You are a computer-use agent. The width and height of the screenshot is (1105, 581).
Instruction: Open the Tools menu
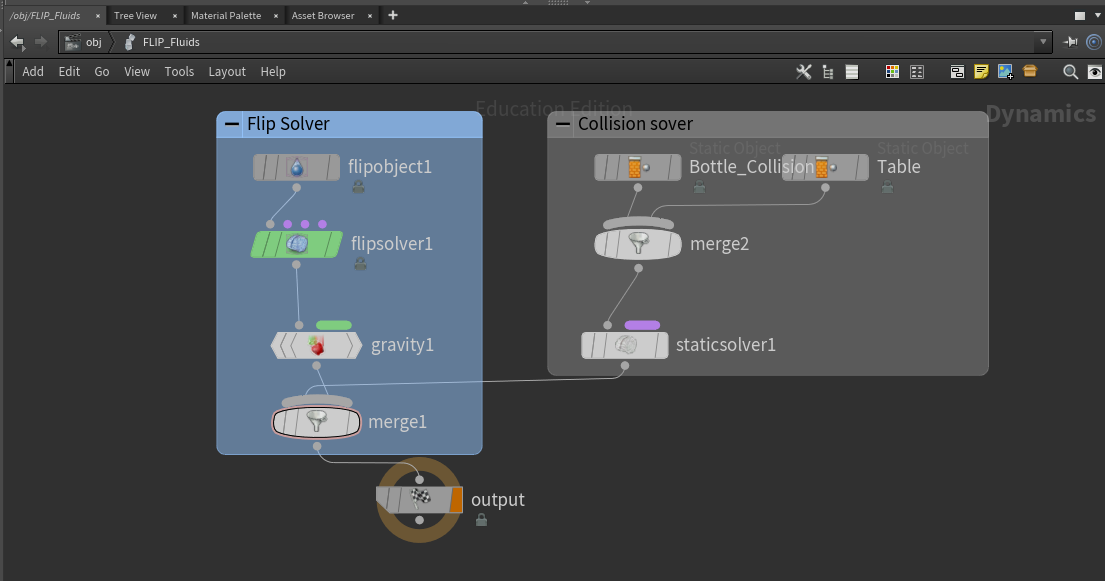pos(179,72)
